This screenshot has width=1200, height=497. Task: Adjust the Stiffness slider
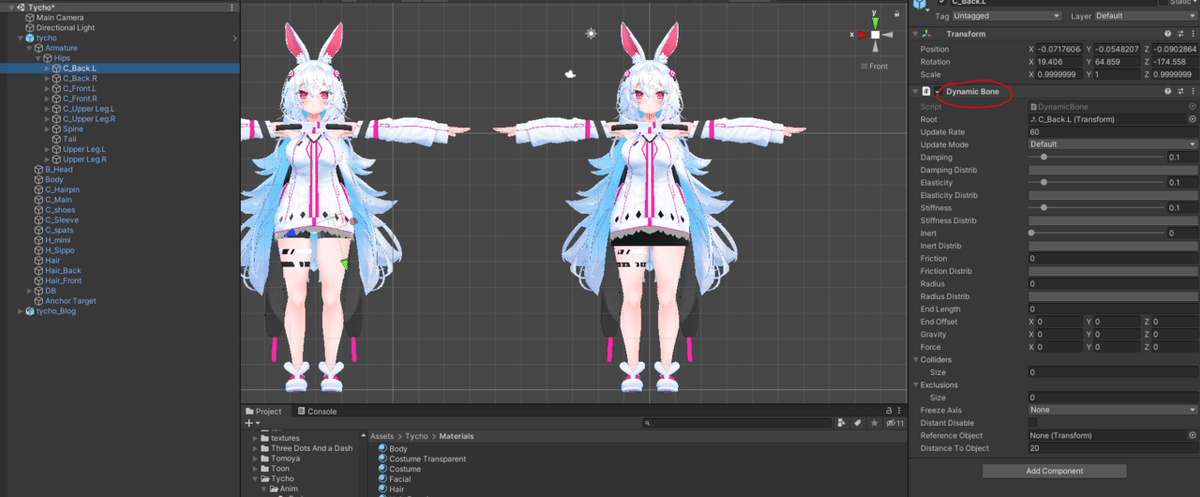pyautogui.click(x=1095, y=207)
